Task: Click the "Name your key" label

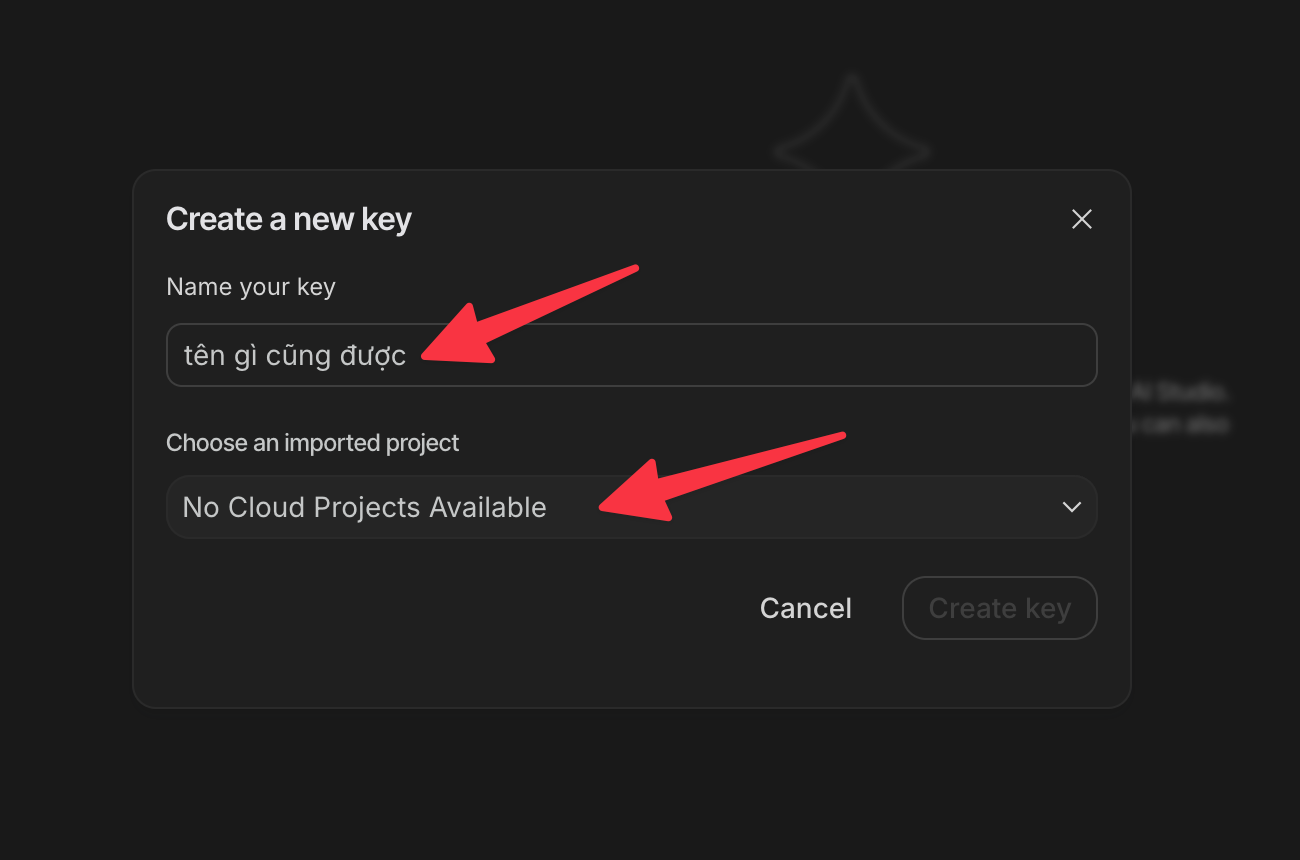Action: tap(251, 287)
